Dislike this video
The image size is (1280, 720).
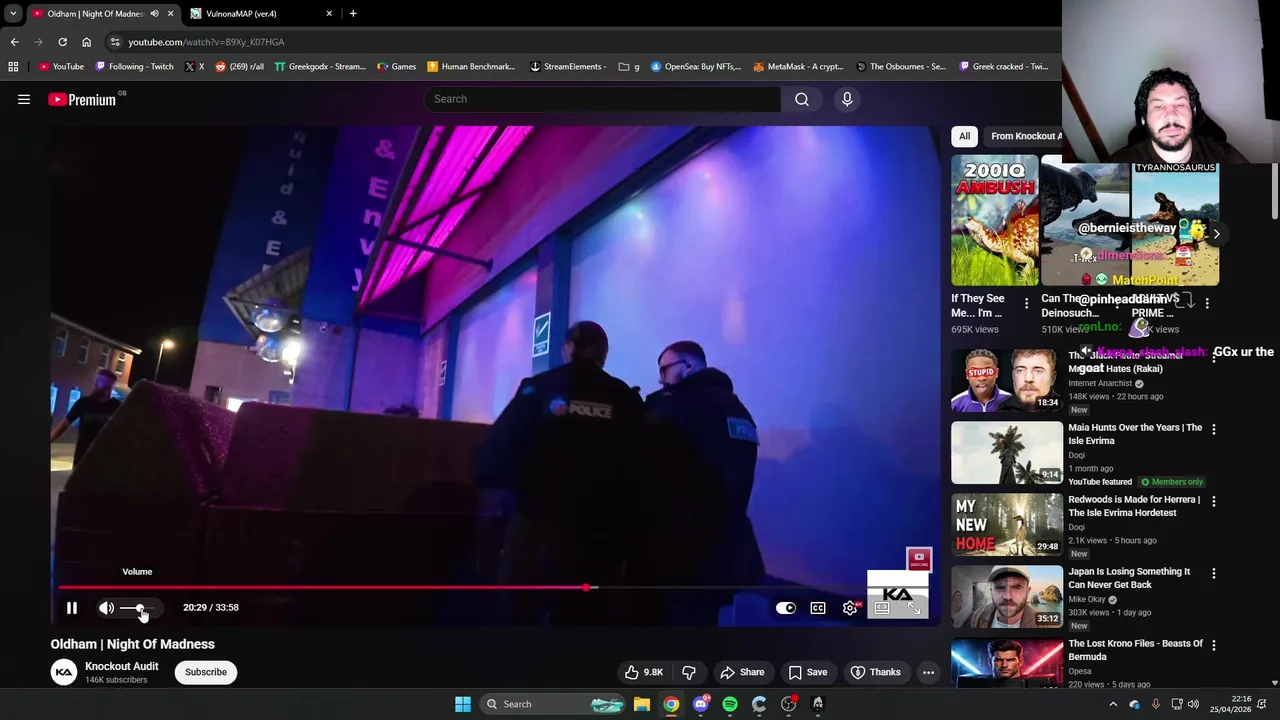[688, 672]
